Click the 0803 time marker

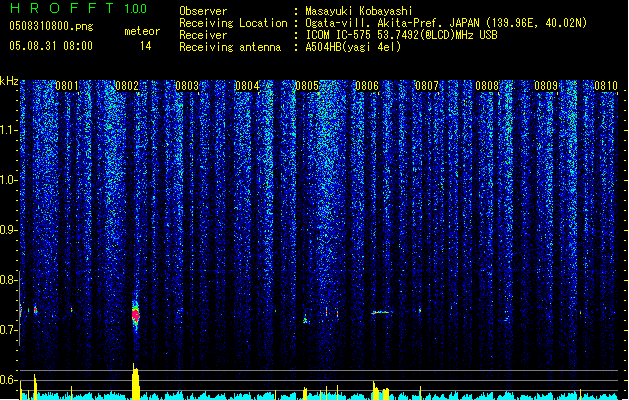pos(187,86)
